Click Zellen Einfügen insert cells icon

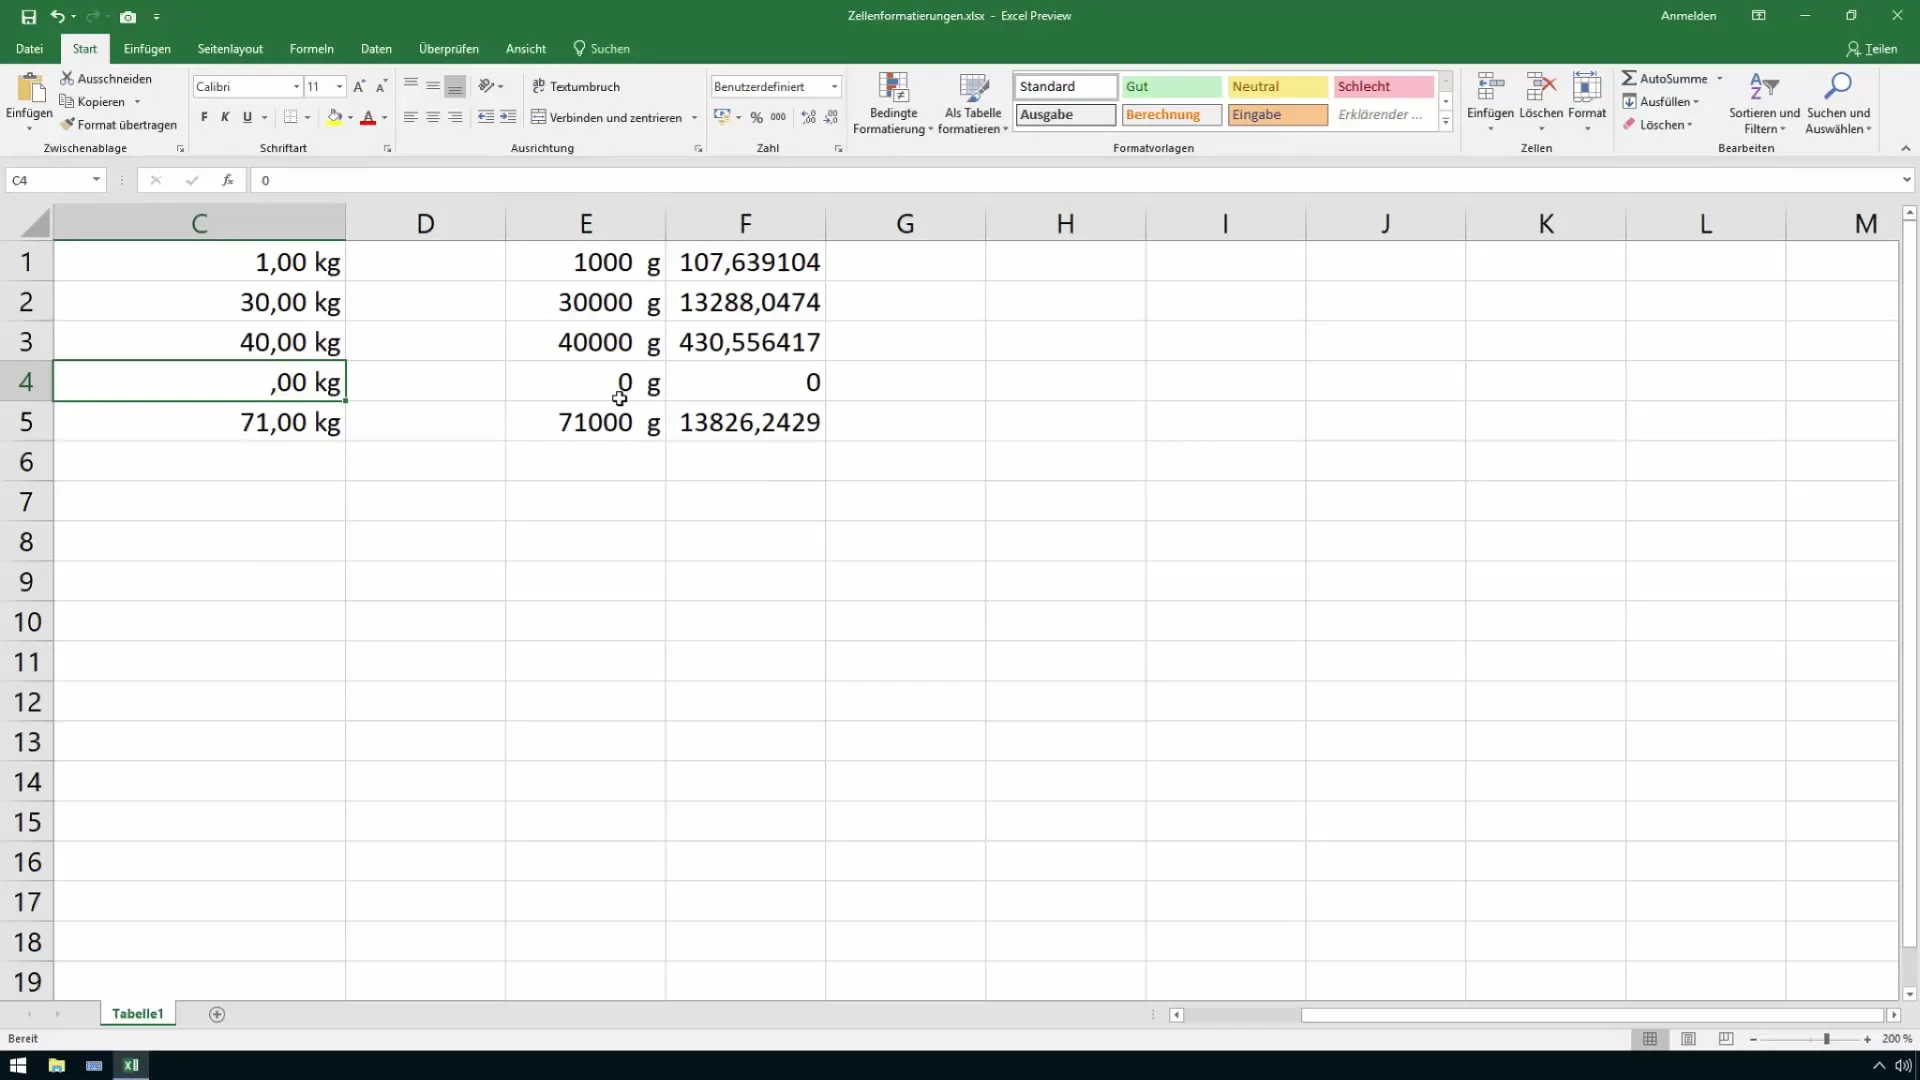(1490, 88)
